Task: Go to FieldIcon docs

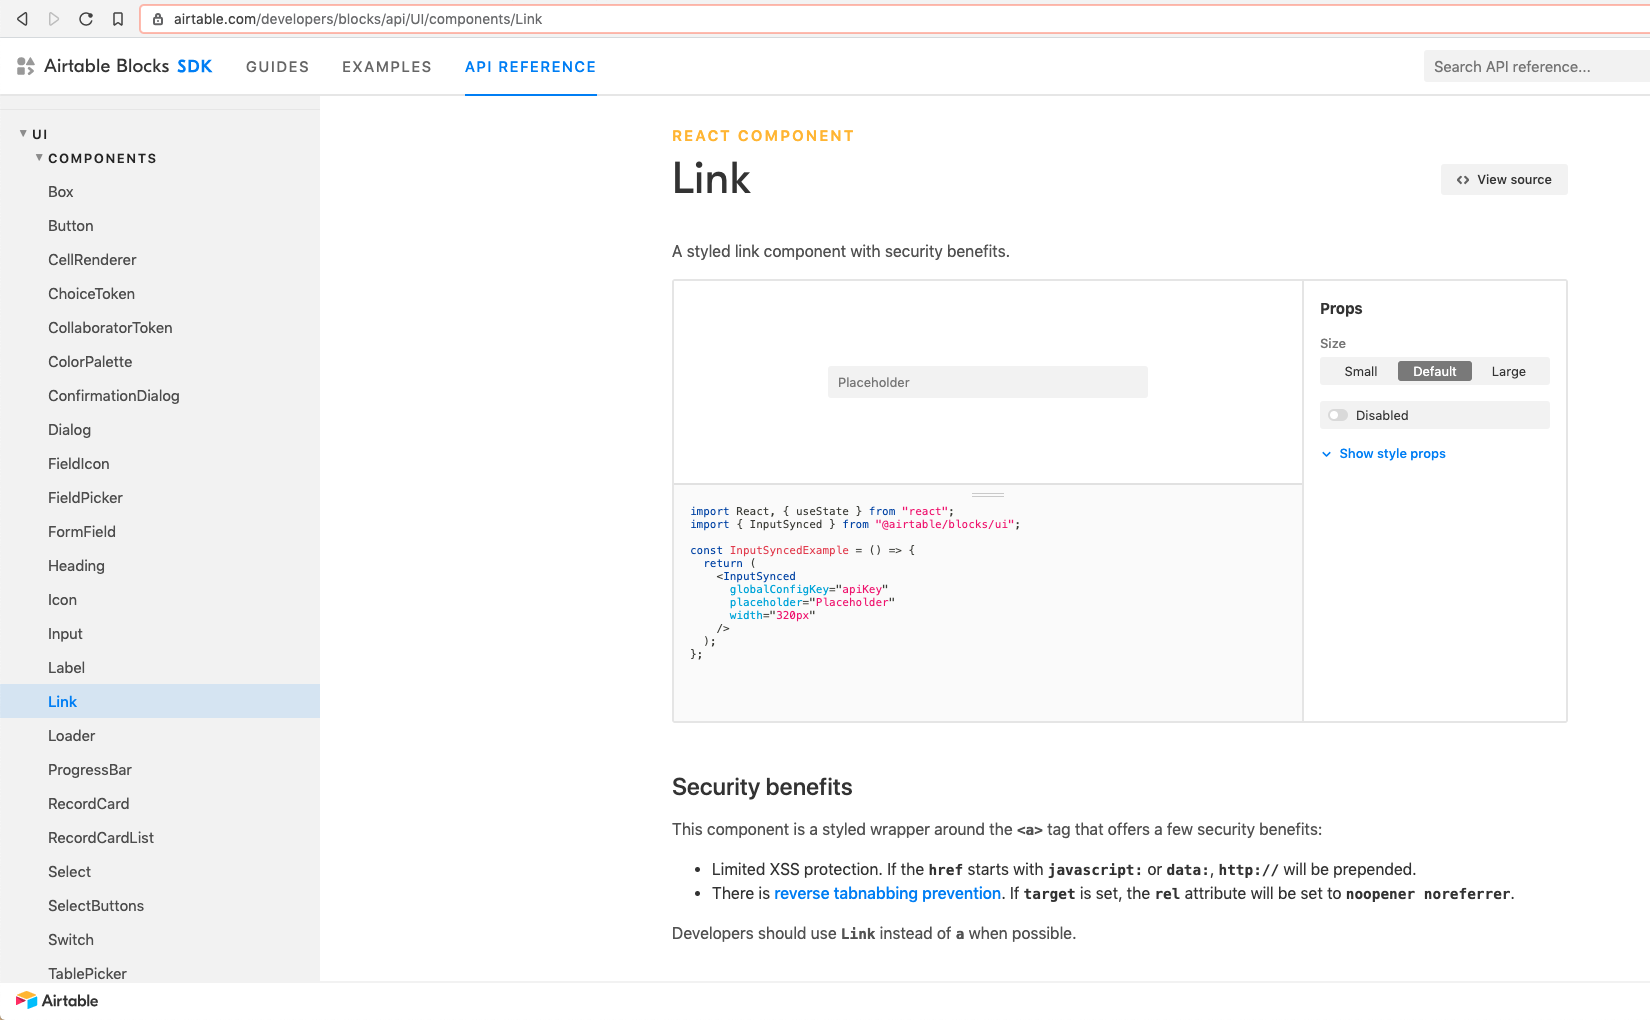Action: click(x=79, y=464)
